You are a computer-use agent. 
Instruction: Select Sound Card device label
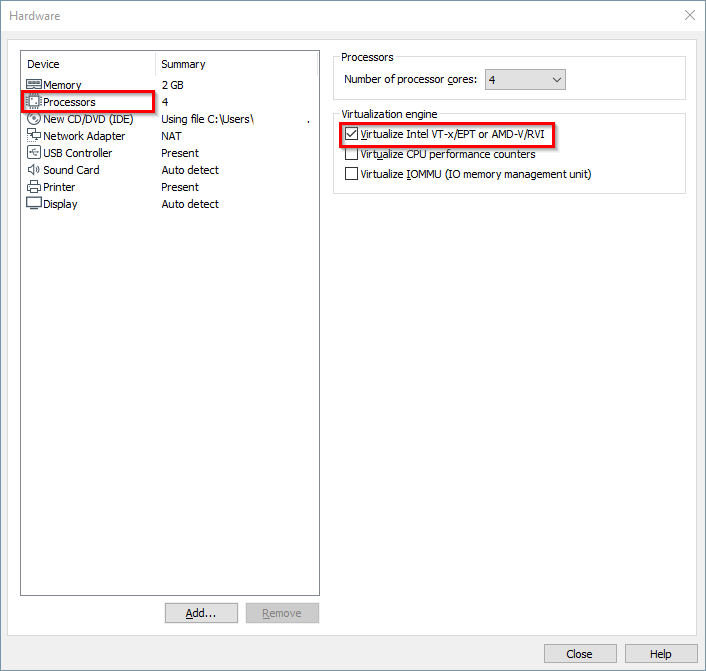pos(71,170)
